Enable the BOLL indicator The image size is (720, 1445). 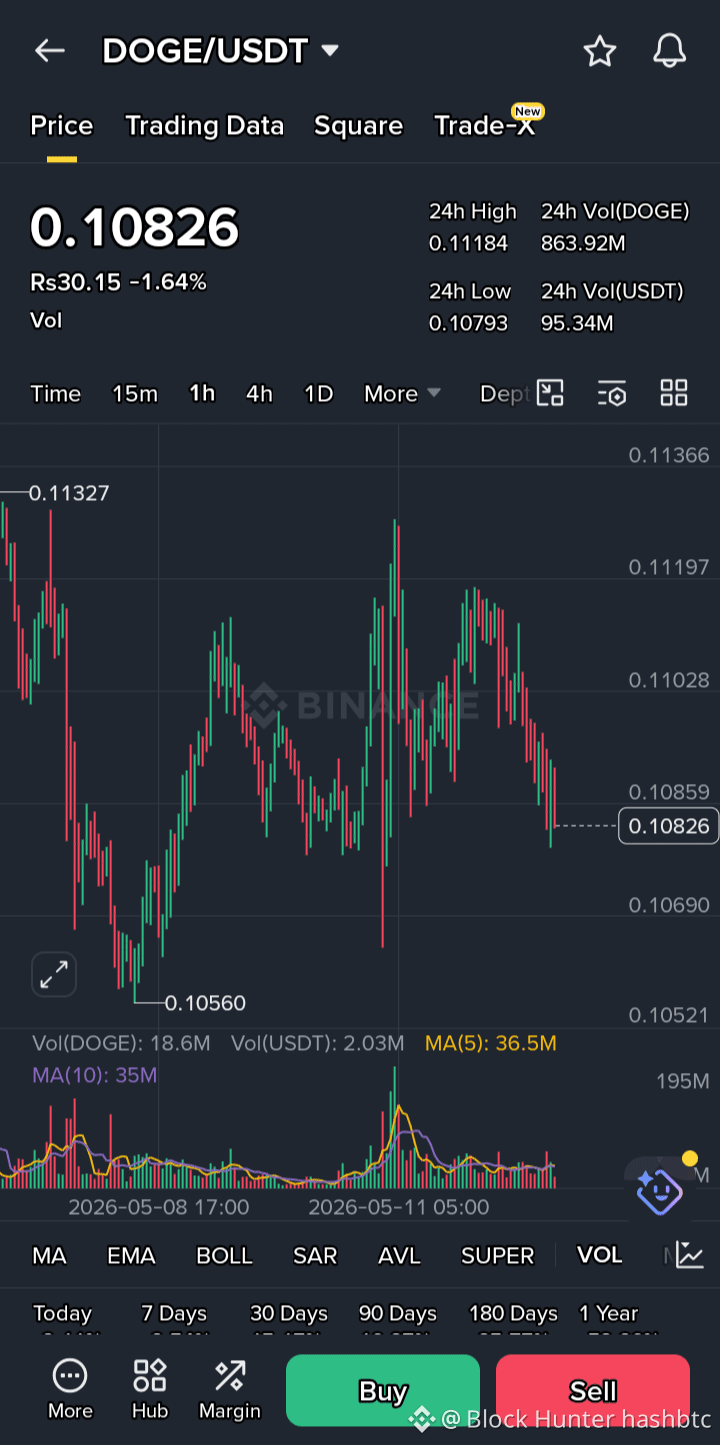point(224,1255)
